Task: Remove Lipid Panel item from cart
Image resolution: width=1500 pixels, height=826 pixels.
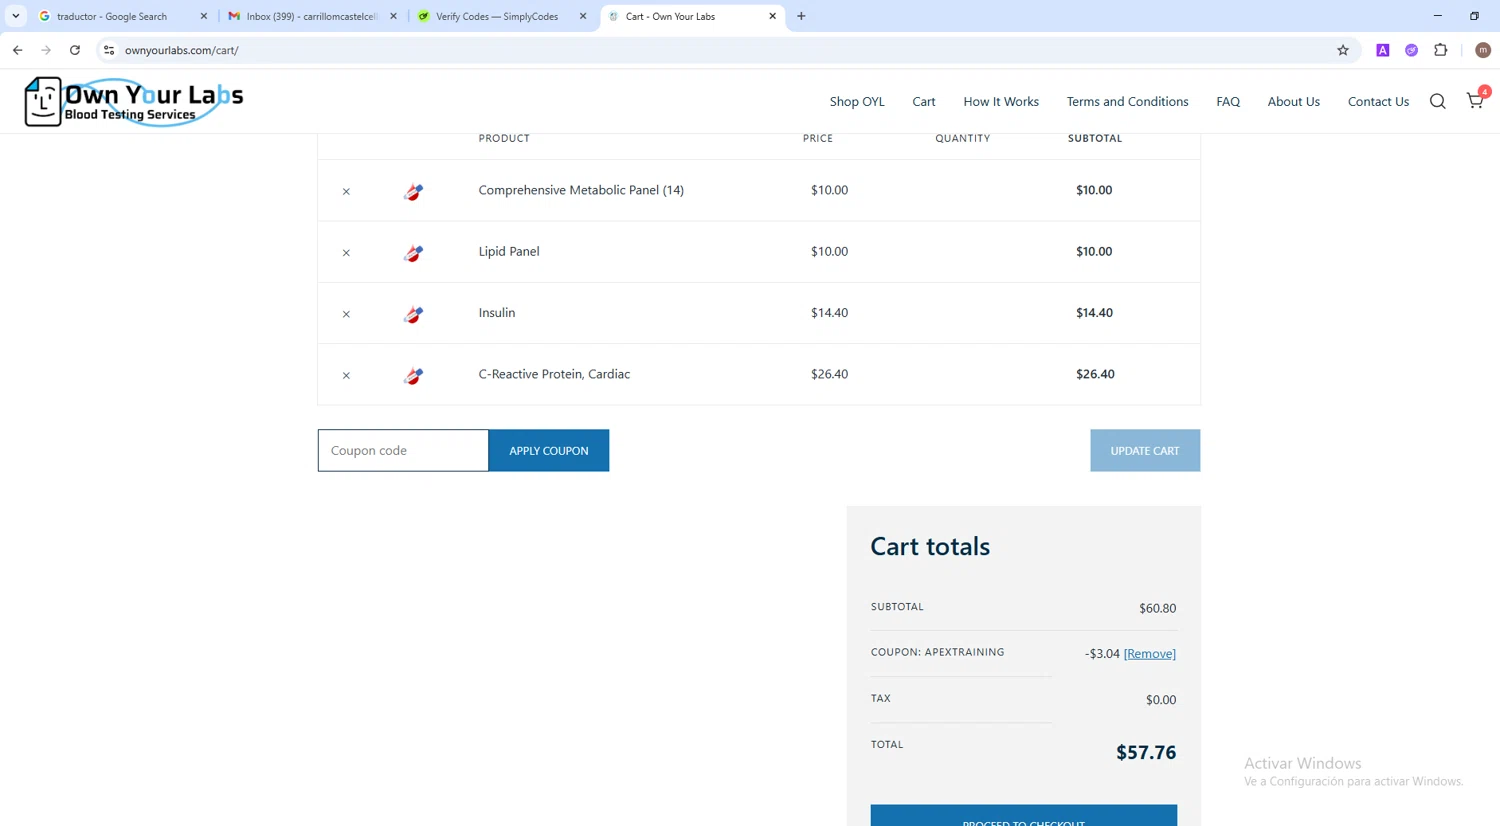Action: pos(346,253)
